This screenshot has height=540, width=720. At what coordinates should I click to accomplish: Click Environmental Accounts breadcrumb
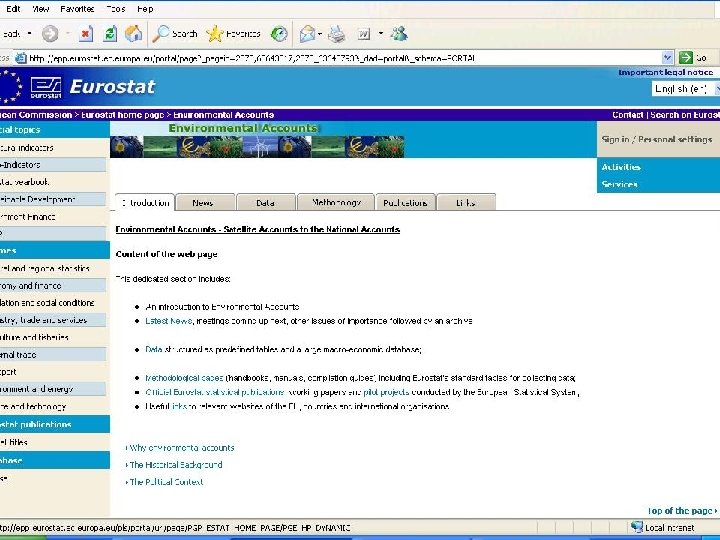pyautogui.click(x=224, y=115)
